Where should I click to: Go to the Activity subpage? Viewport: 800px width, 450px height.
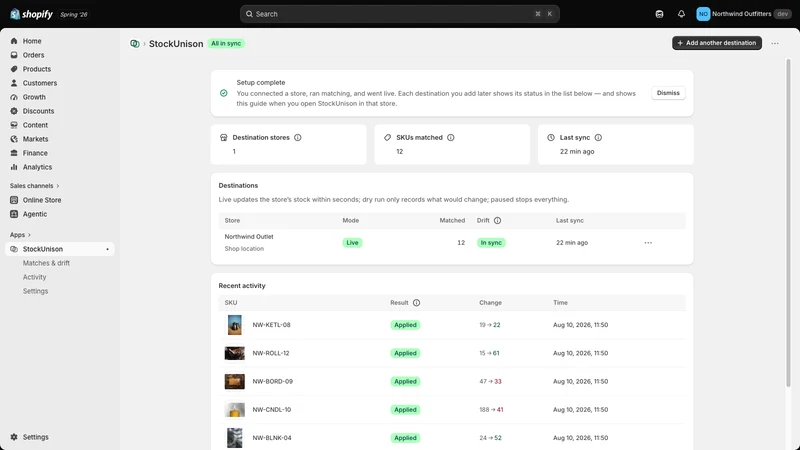point(34,277)
